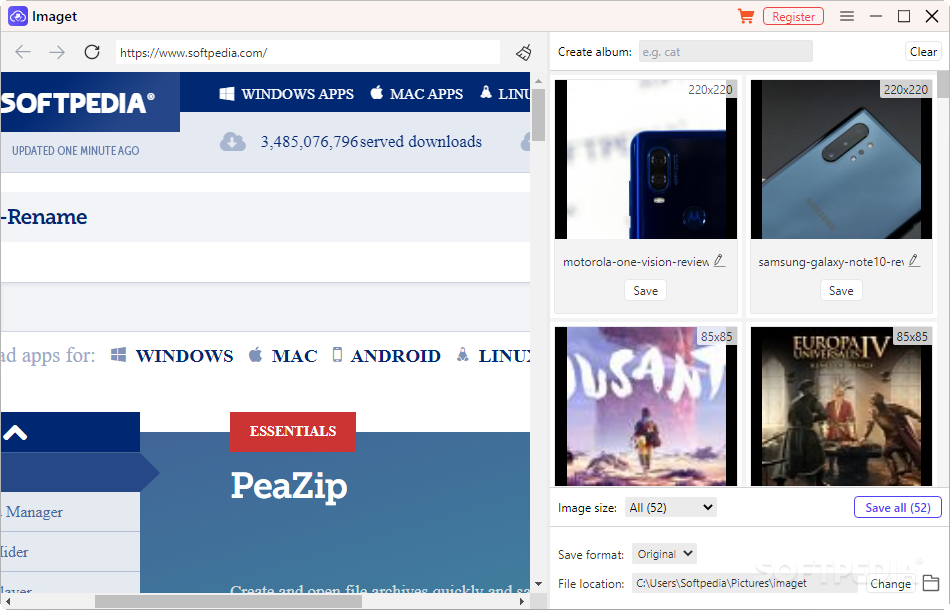Save the motorola-one-vision-review image
950x610 pixels.
(645, 291)
